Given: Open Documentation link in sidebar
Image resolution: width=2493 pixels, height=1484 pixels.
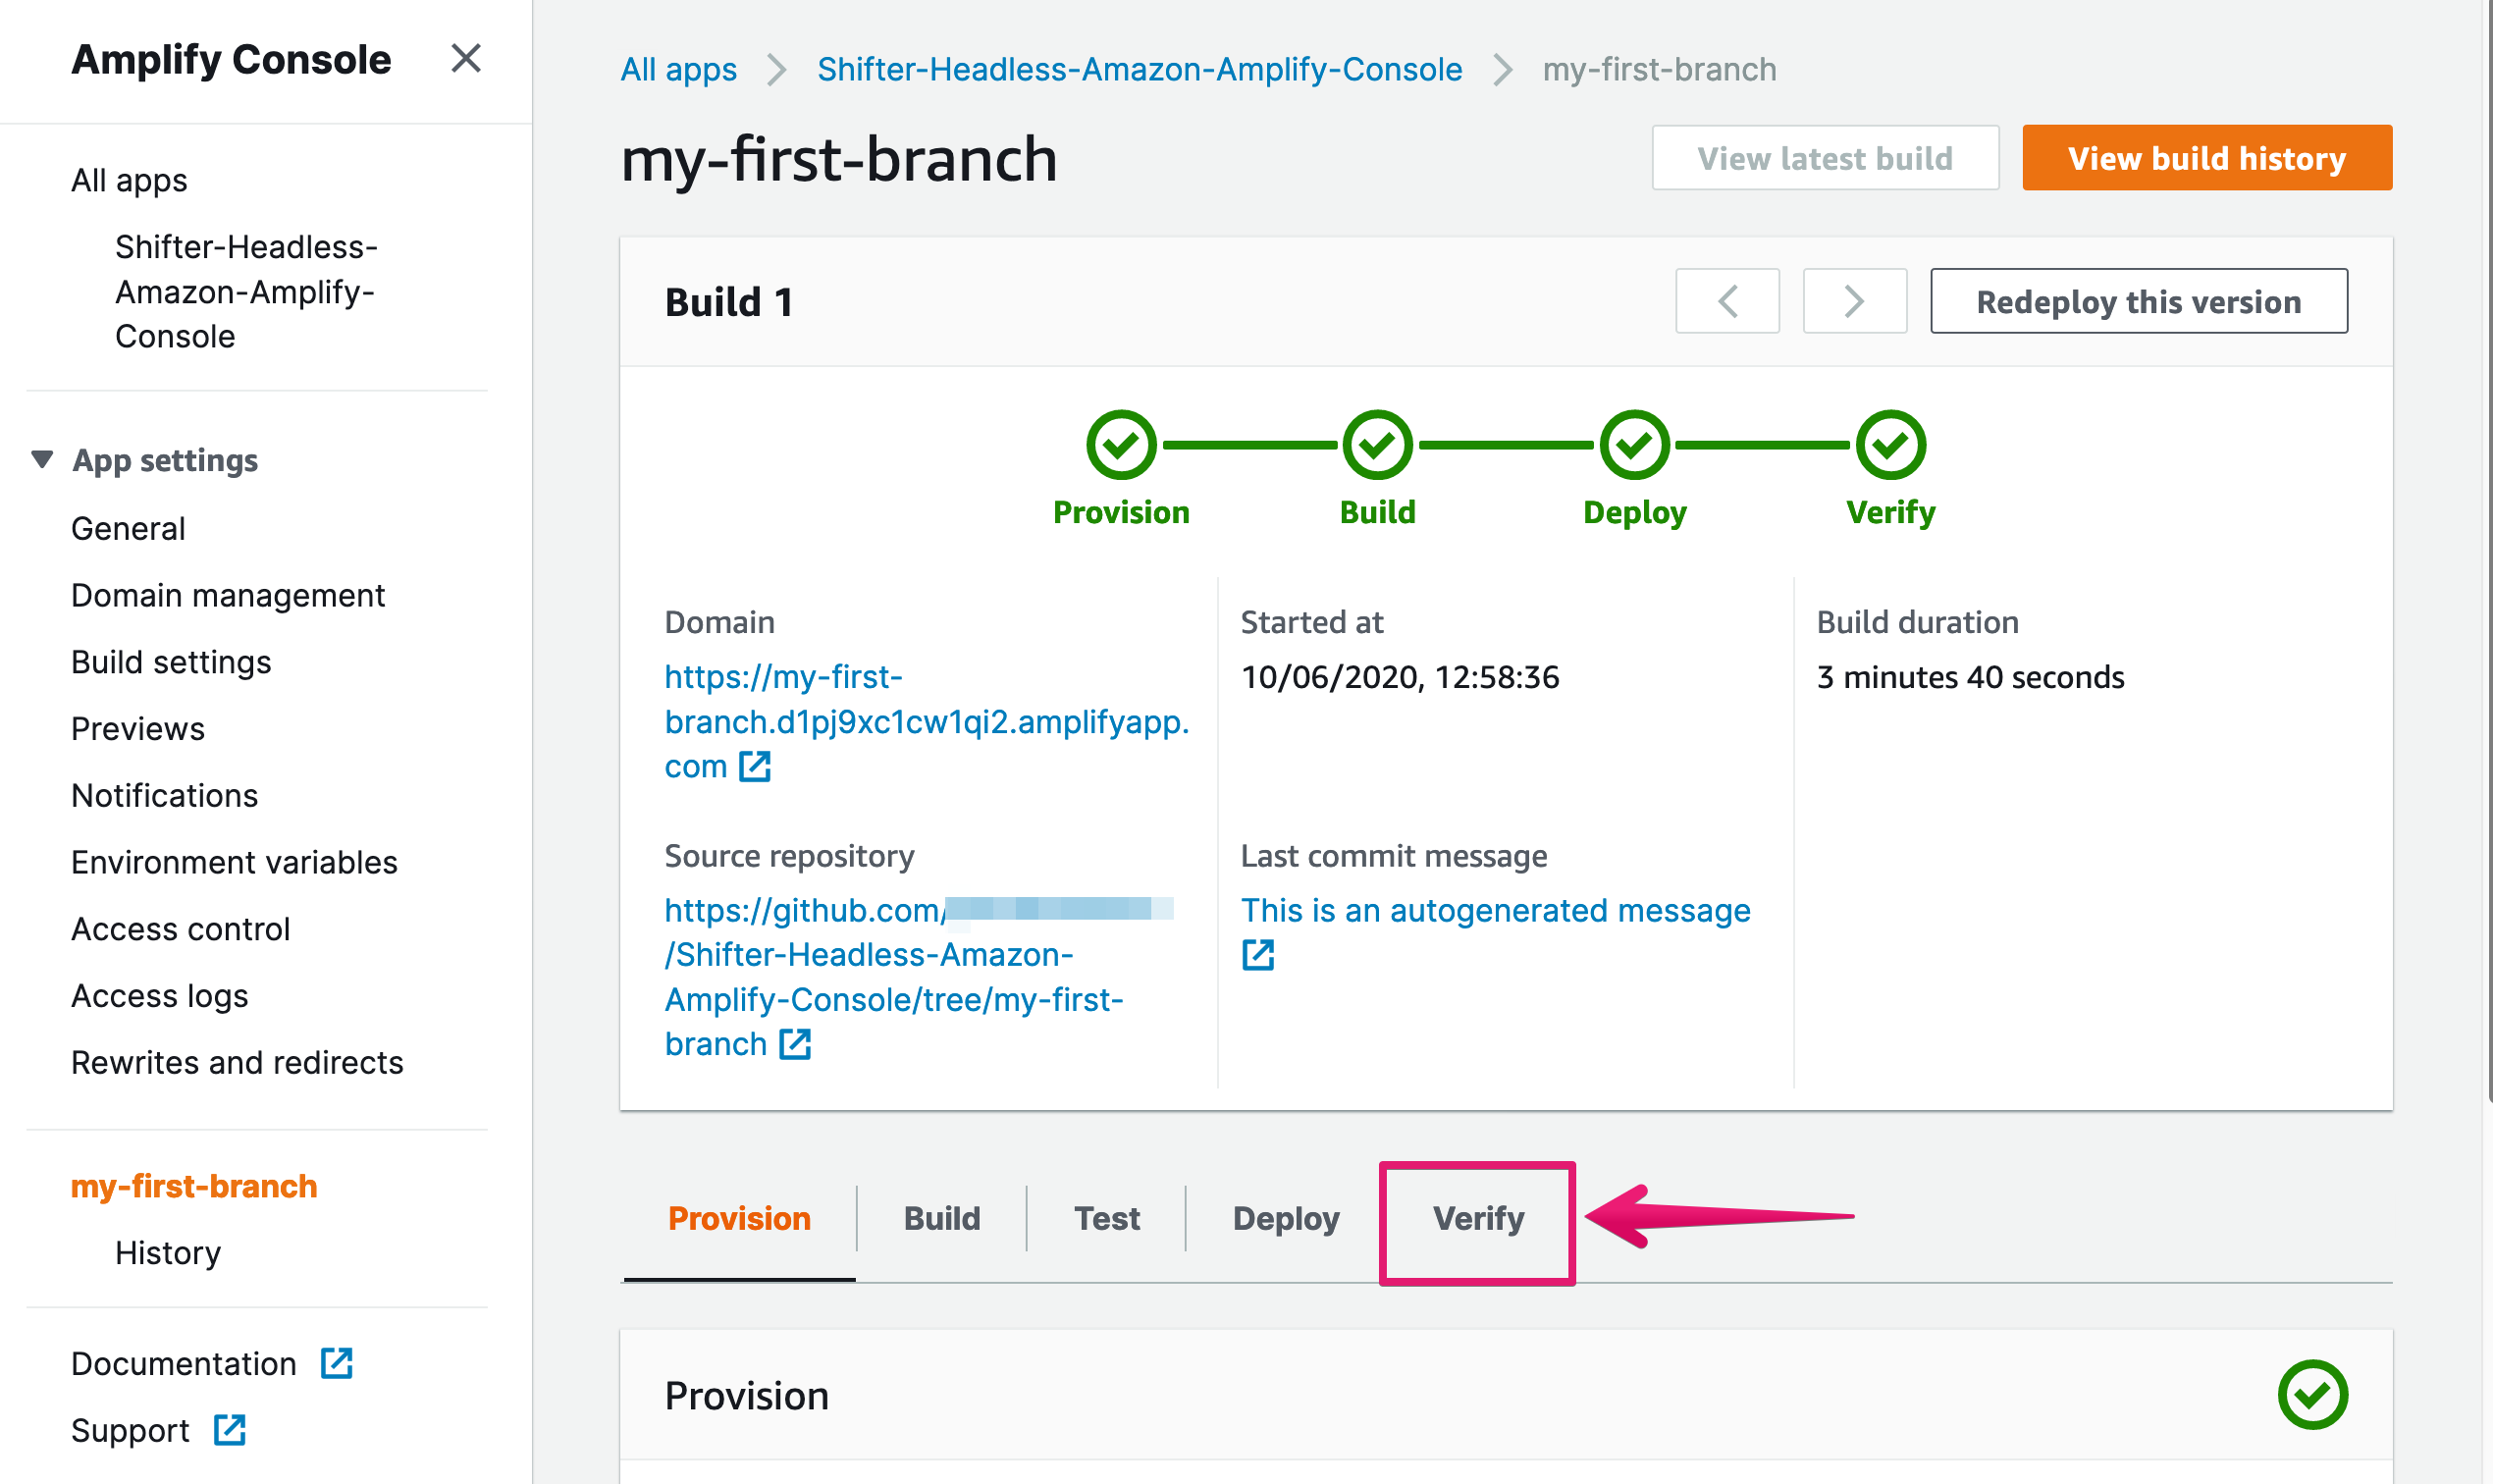Looking at the screenshot, I should [184, 1364].
